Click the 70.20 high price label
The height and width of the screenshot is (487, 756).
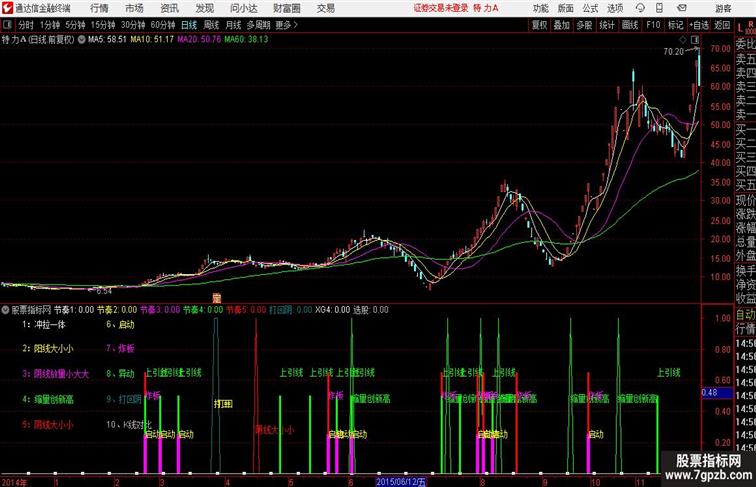click(x=674, y=52)
